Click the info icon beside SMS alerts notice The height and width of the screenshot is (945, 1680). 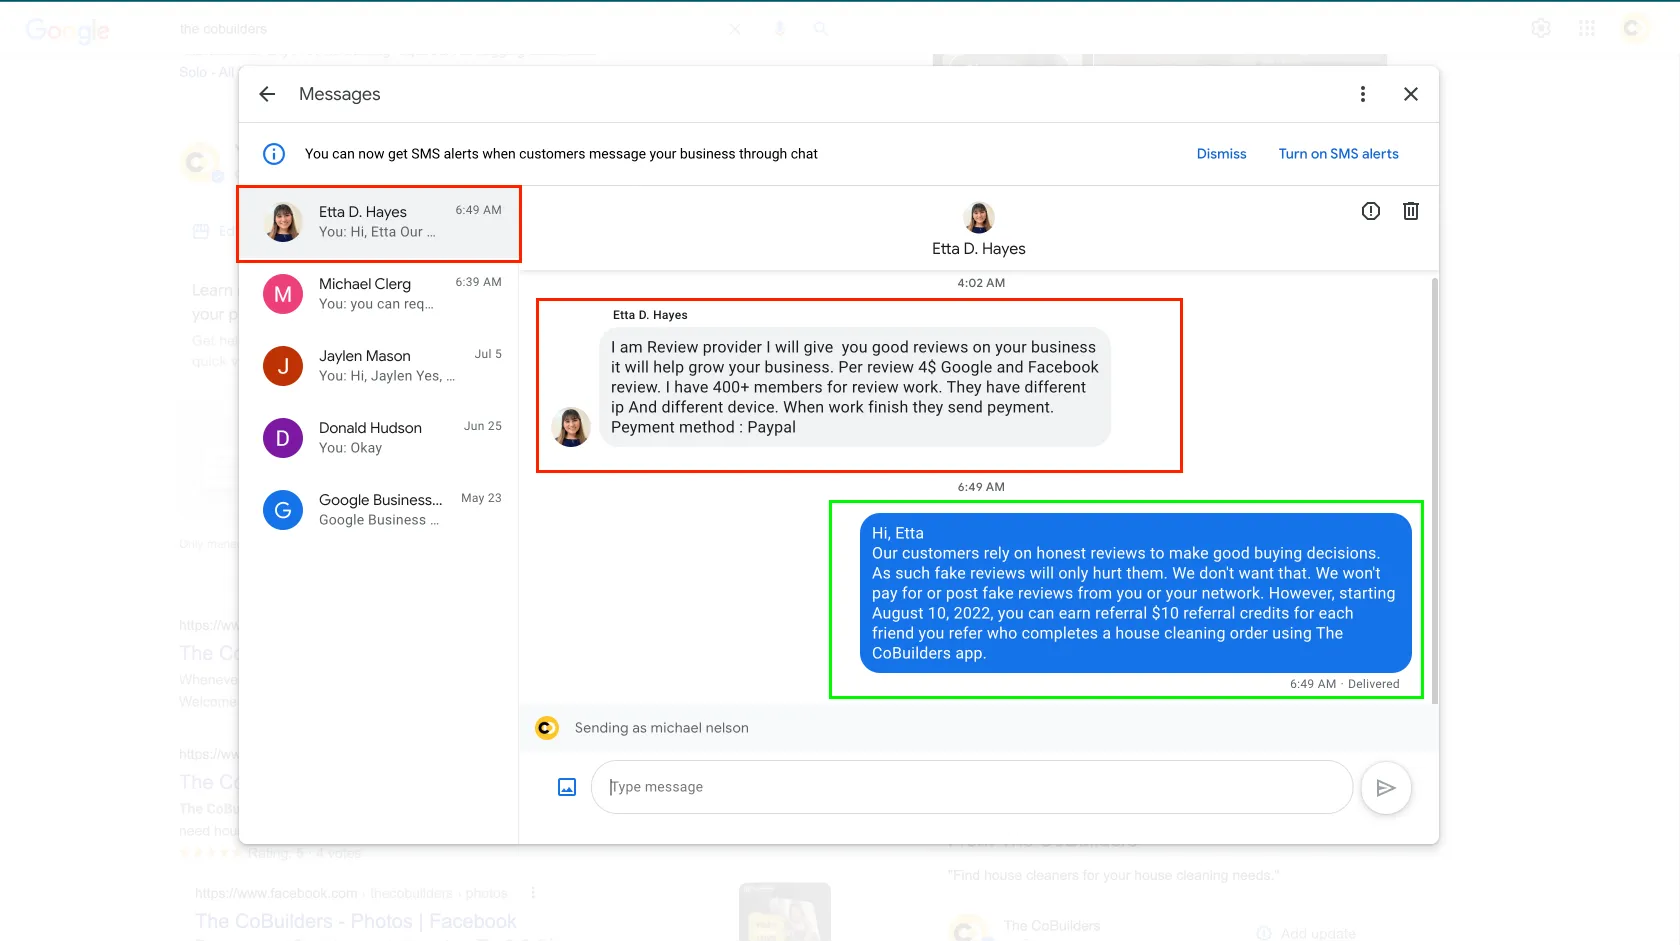(x=274, y=154)
